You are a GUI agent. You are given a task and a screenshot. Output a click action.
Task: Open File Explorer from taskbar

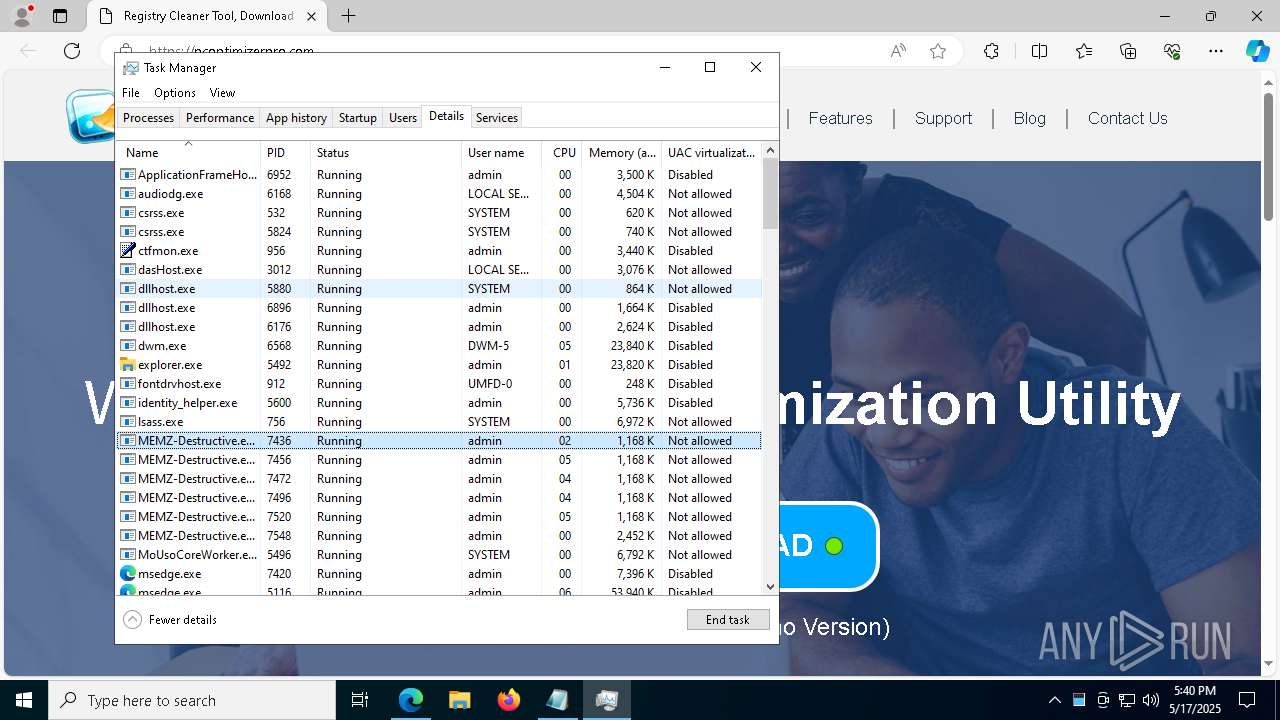459,700
